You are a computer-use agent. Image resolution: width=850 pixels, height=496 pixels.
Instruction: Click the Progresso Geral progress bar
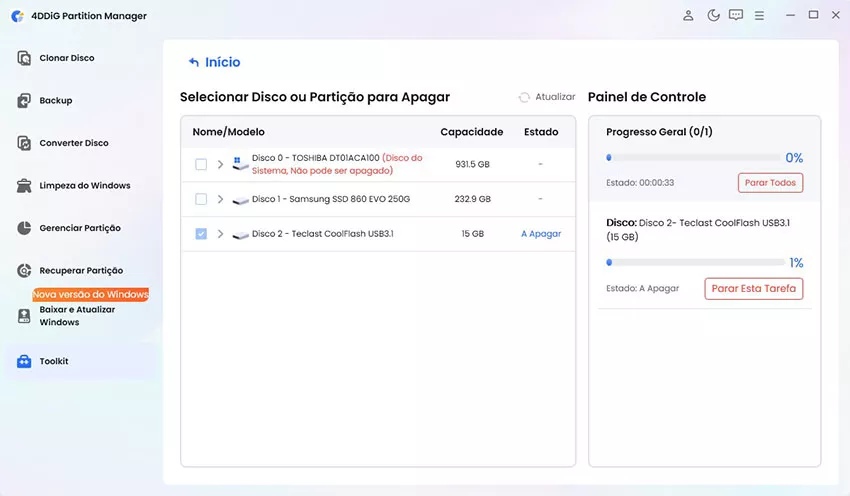coord(693,158)
